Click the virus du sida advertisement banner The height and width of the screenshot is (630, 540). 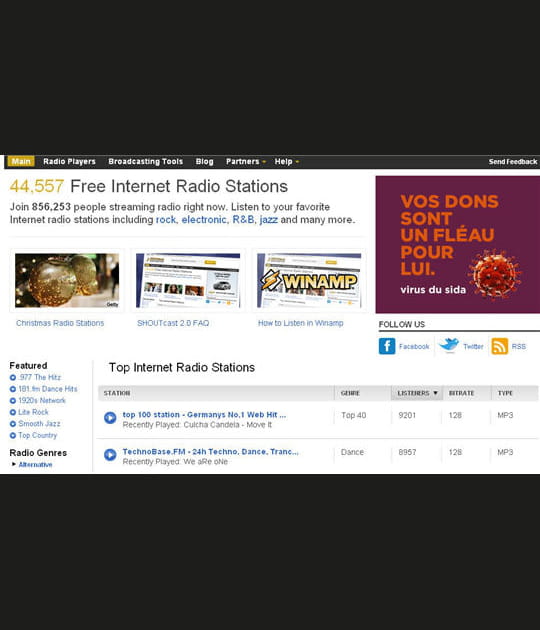(458, 245)
